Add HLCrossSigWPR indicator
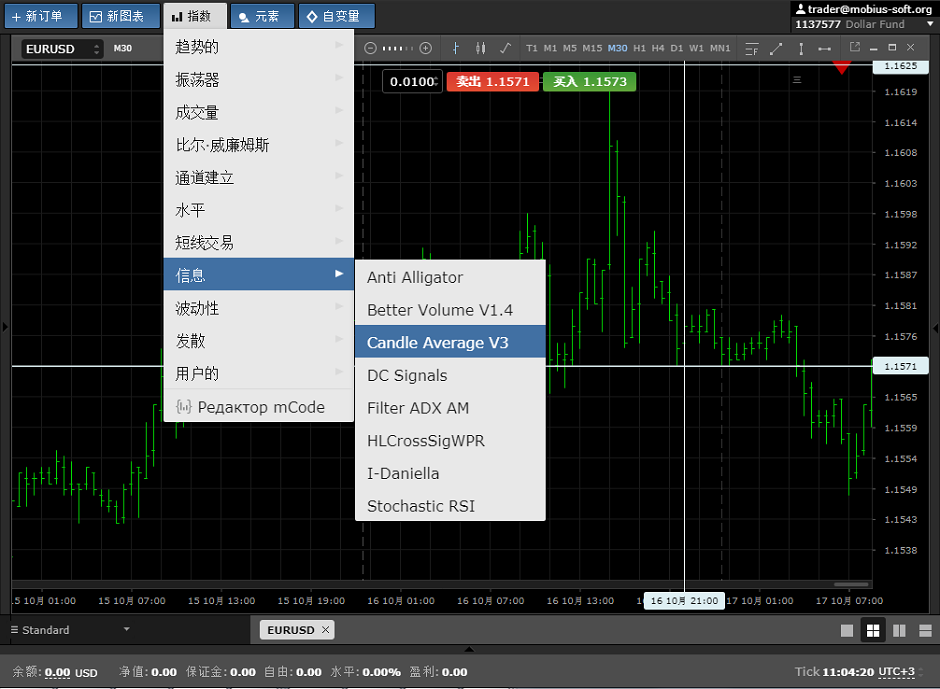This screenshot has width=940, height=689. tap(450, 441)
